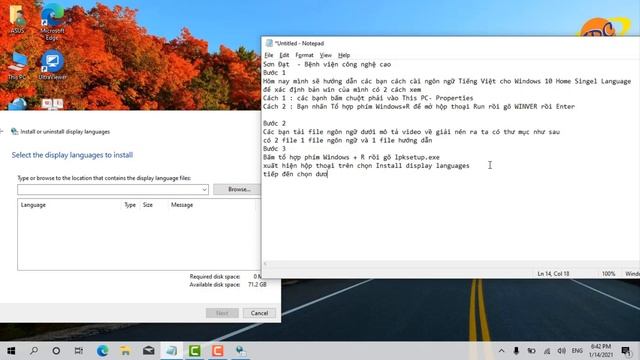Open Edge browser from taskbar

[x=102, y=351]
